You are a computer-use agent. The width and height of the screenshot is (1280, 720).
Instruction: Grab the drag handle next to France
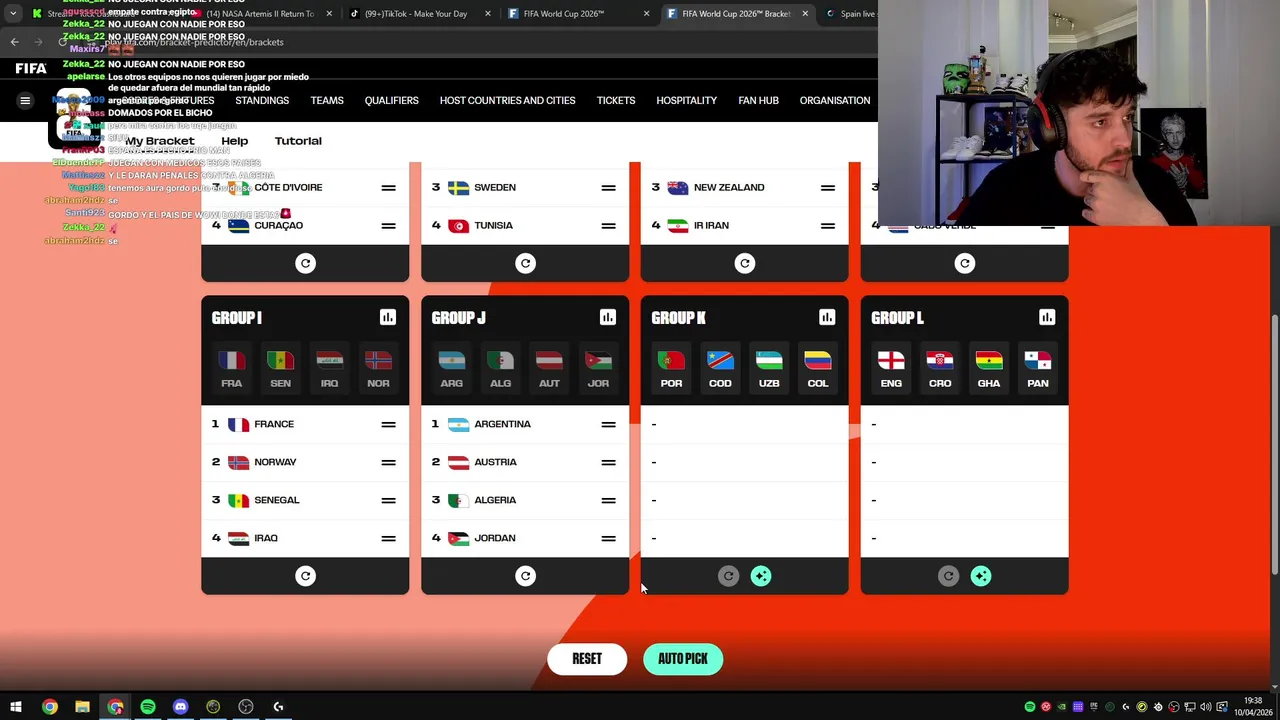click(388, 424)
